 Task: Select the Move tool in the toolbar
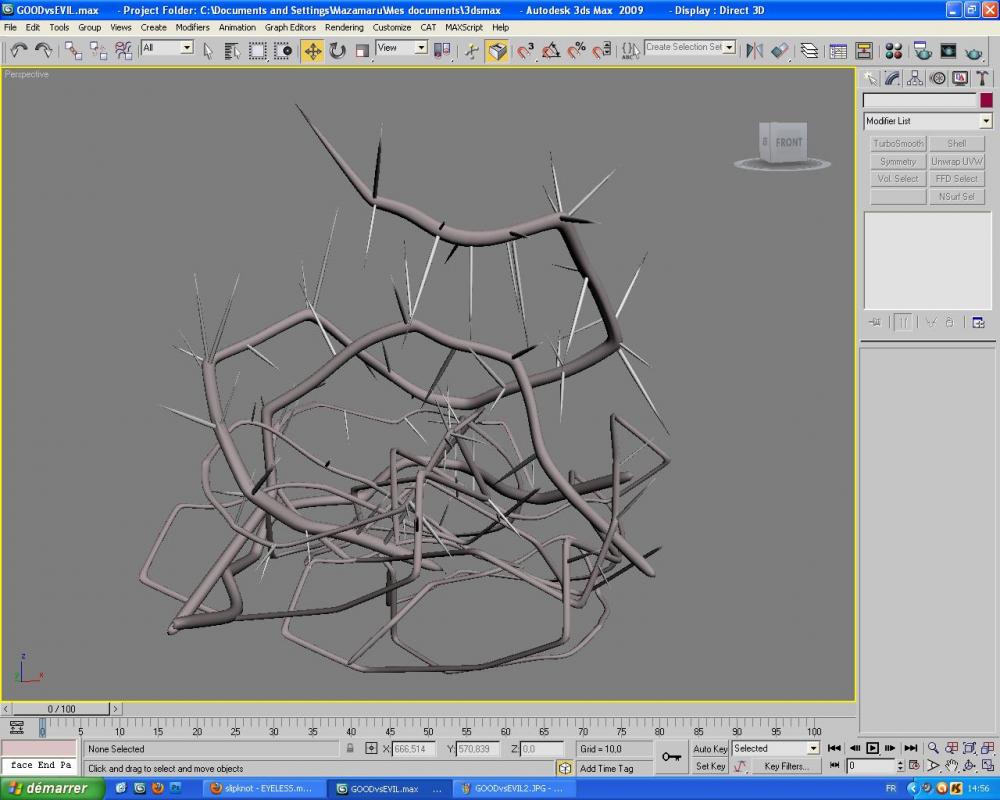pyautogui.click(x=313, y=50)
